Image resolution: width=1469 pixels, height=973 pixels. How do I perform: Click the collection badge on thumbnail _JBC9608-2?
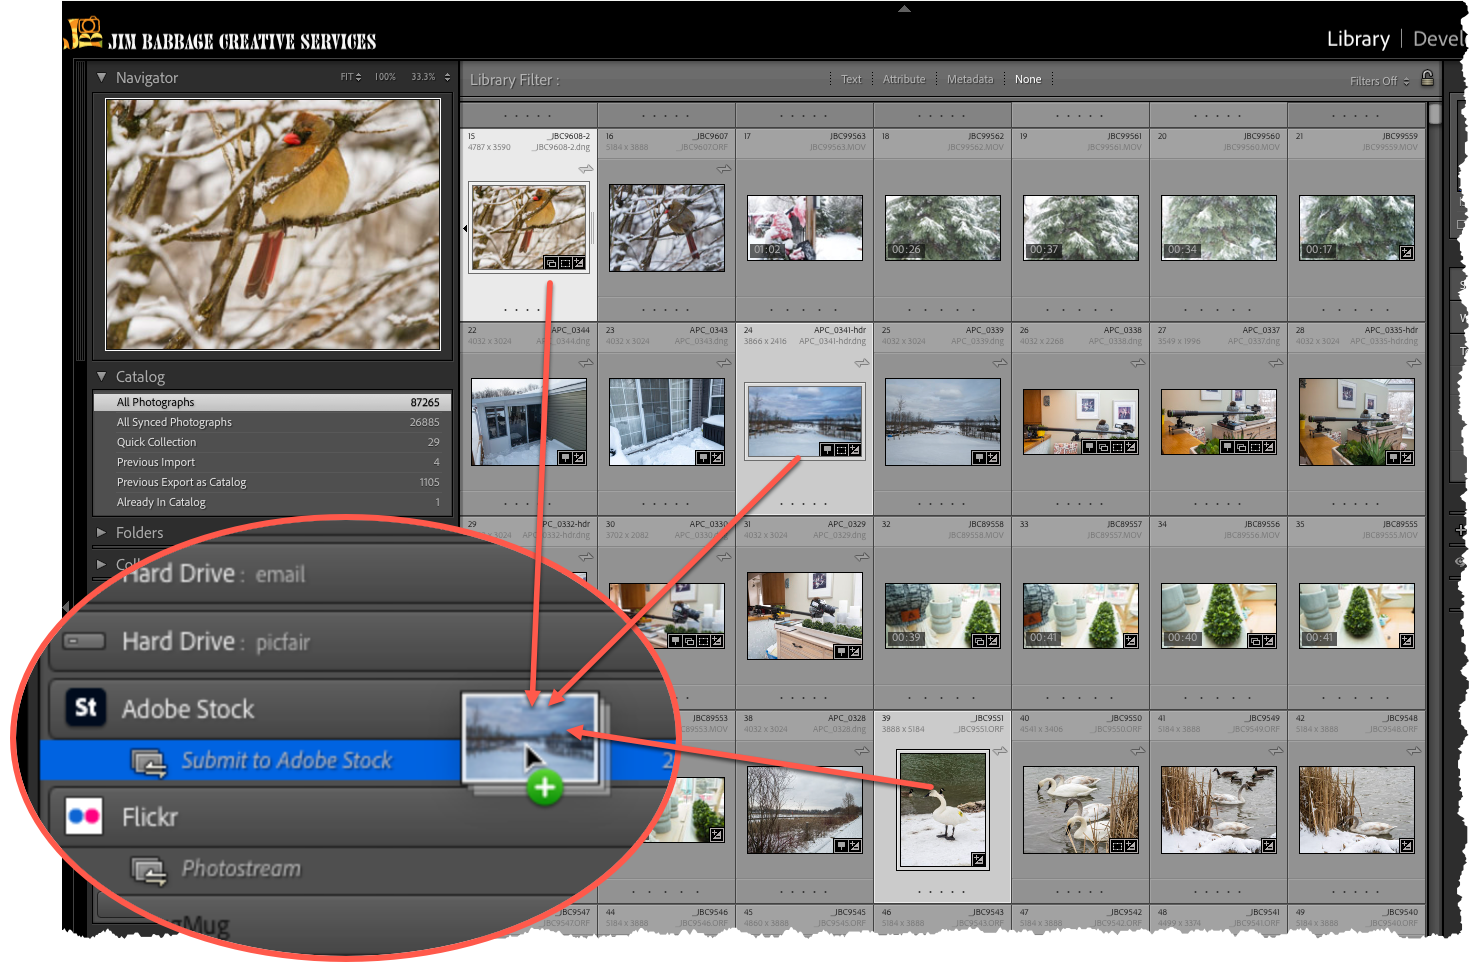tap(551, 263)
